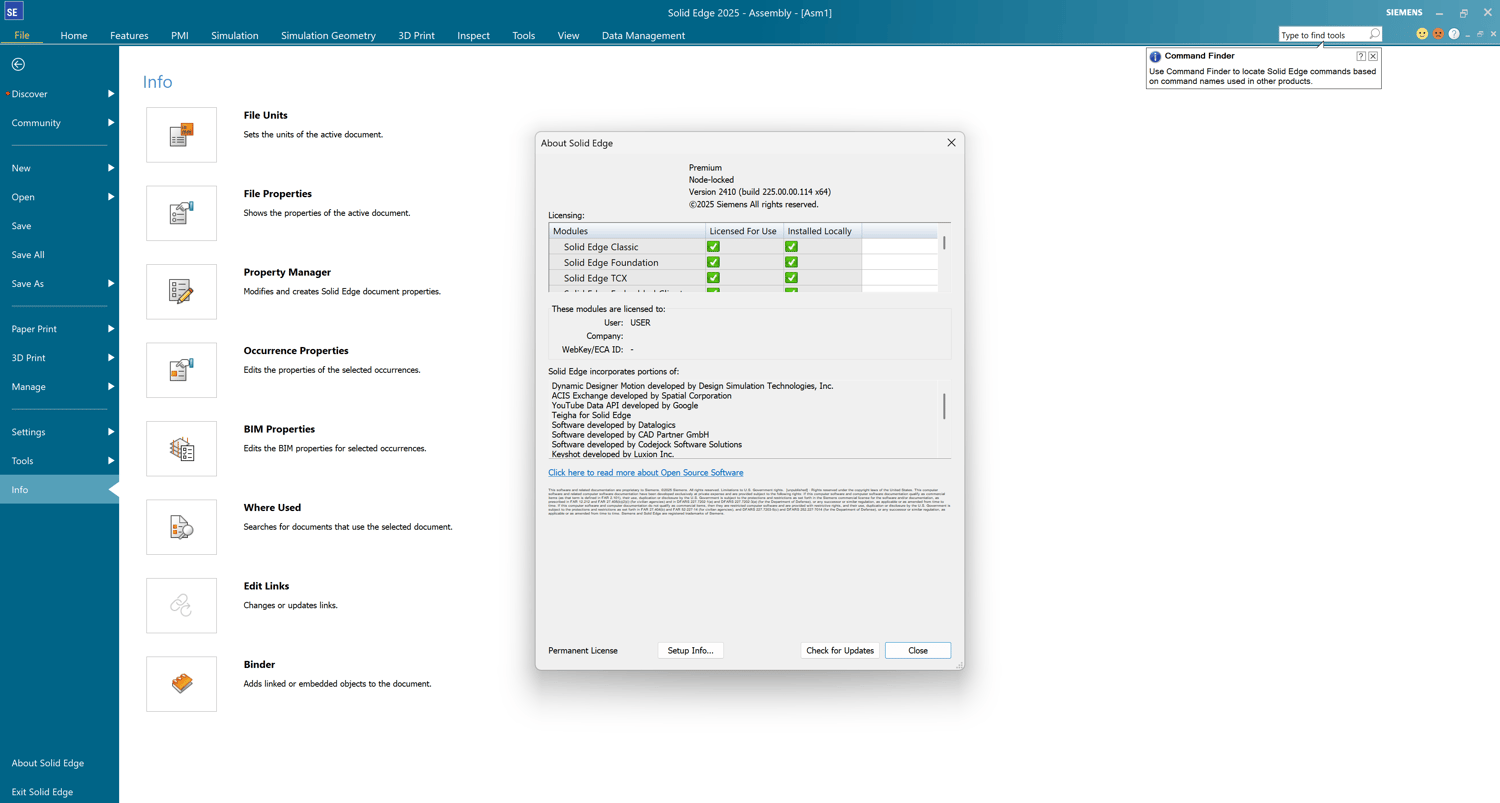Viewport: 1500px width, 803px height.
Task: Click the back arrow in the File menu
Action: (18, 64)
